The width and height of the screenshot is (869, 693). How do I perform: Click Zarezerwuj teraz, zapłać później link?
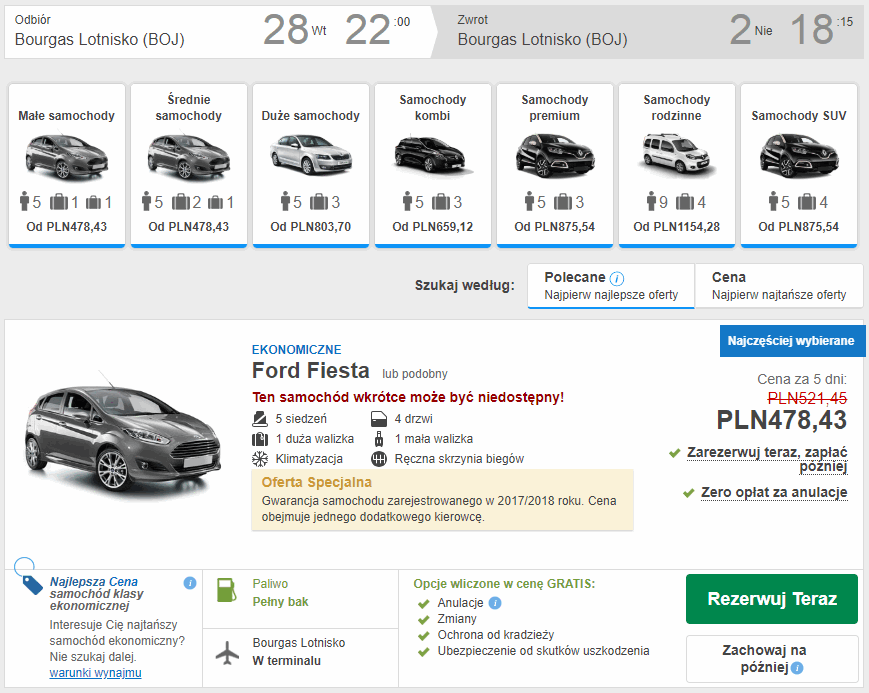[x=767, y=460]
